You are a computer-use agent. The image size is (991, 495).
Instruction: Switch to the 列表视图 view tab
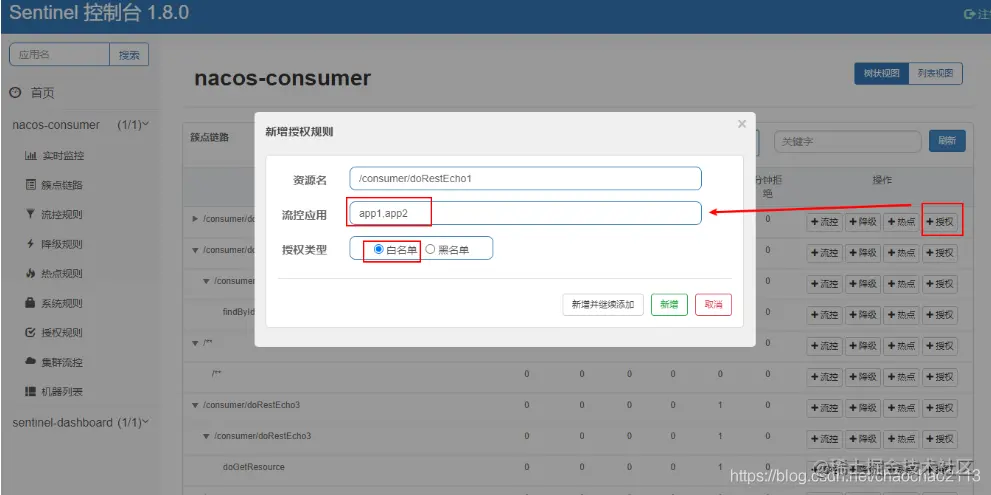(x=935, y=73)
